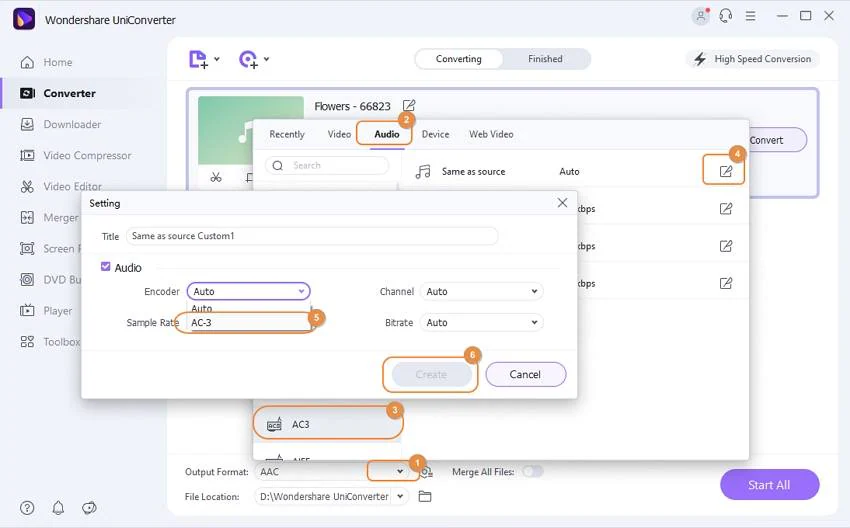
Task: Toggle the Audio checkbox
Action: point(106,267)
